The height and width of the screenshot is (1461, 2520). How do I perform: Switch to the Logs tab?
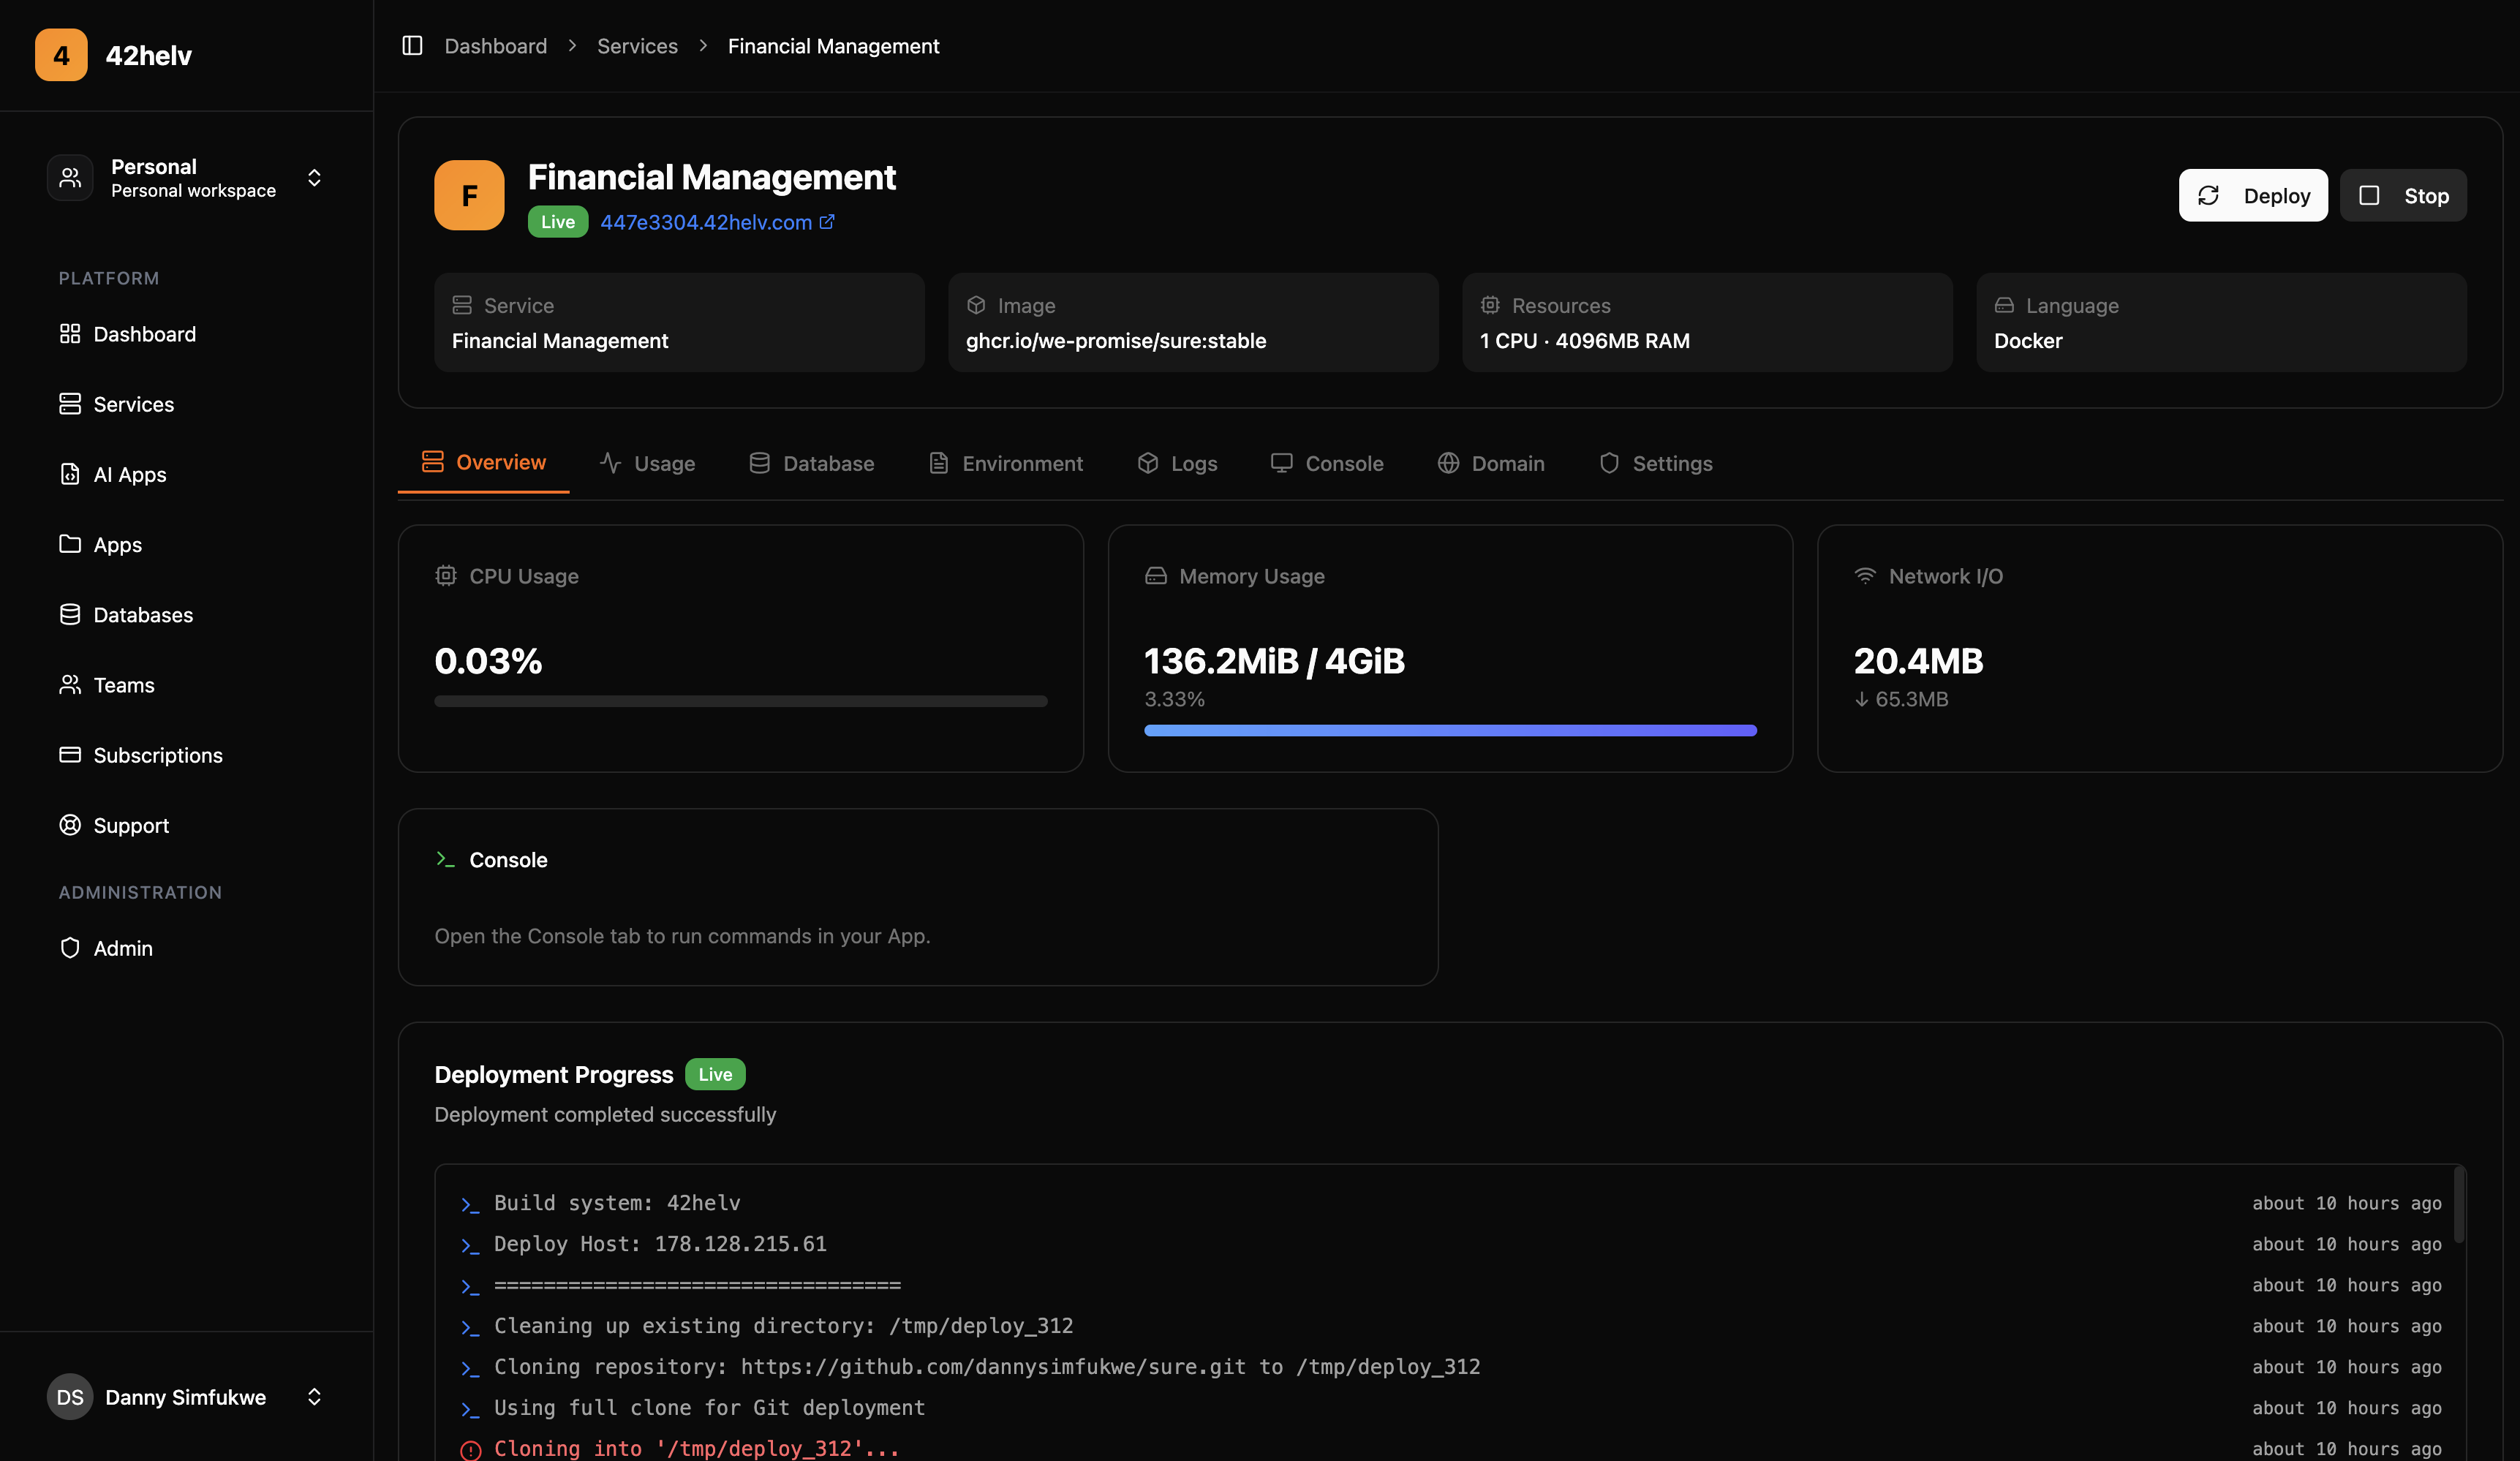point(1177,463)
